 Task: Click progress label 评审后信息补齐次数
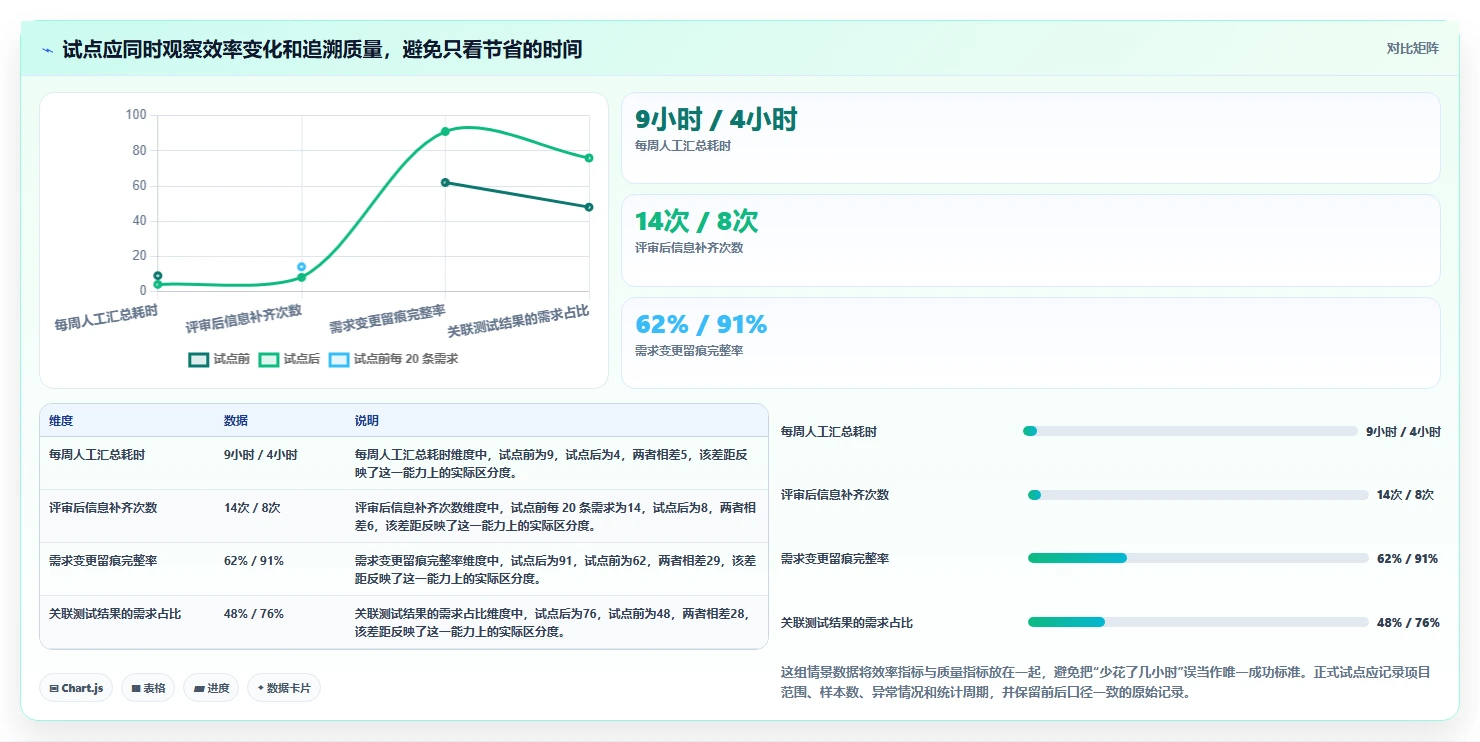tap(835, 495)
